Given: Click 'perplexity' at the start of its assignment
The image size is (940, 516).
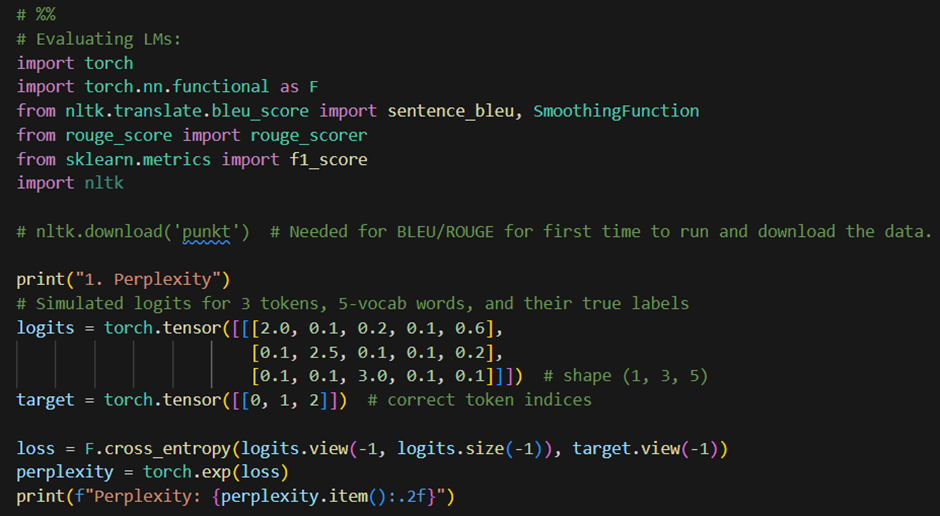Looking at the screenshot, I should tap(65, 472).
